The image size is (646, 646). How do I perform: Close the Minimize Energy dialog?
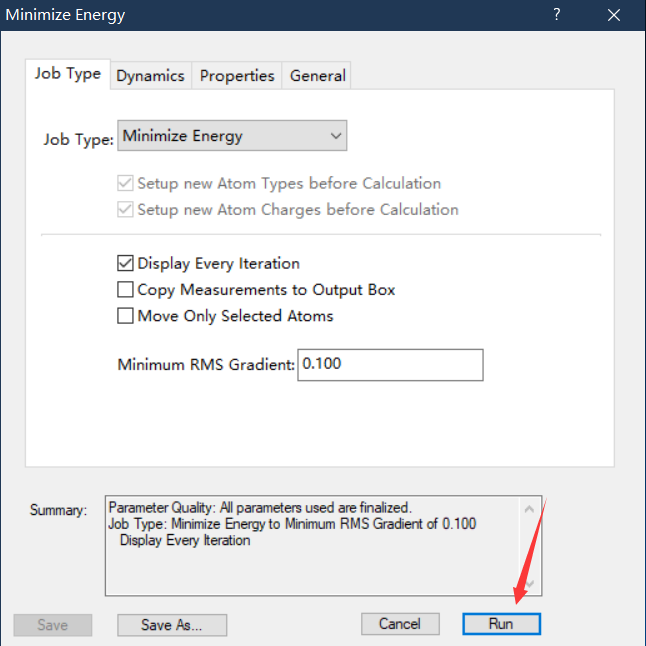(615, 15)
